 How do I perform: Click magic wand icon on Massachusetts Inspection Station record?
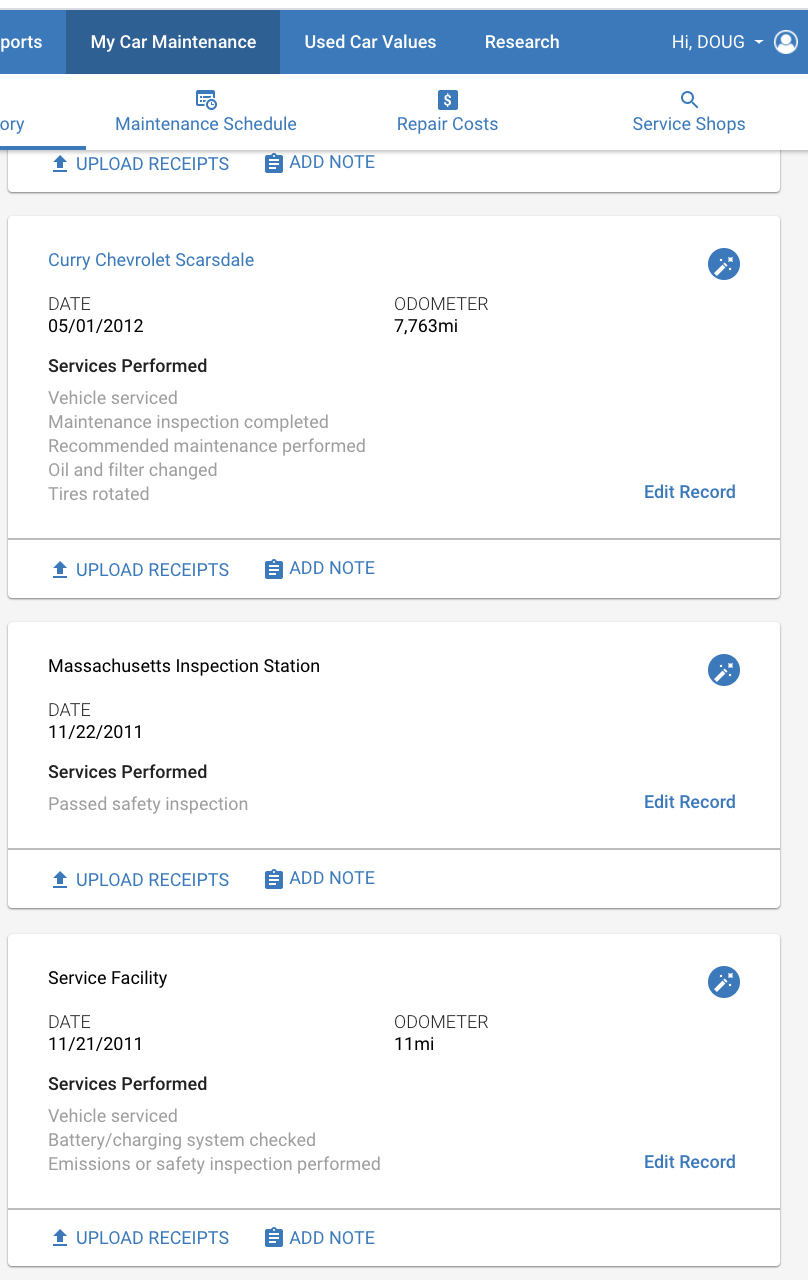[x=724, y=670]
